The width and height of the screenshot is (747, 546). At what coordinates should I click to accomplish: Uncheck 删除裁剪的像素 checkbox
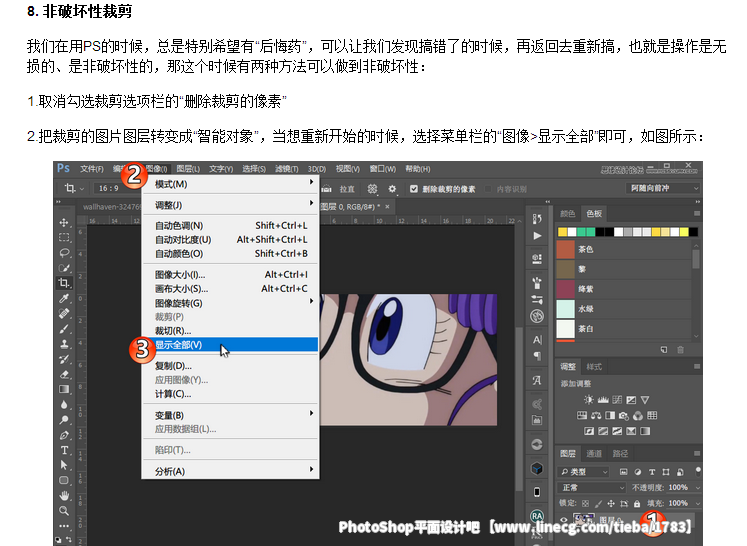pos(414,189)
